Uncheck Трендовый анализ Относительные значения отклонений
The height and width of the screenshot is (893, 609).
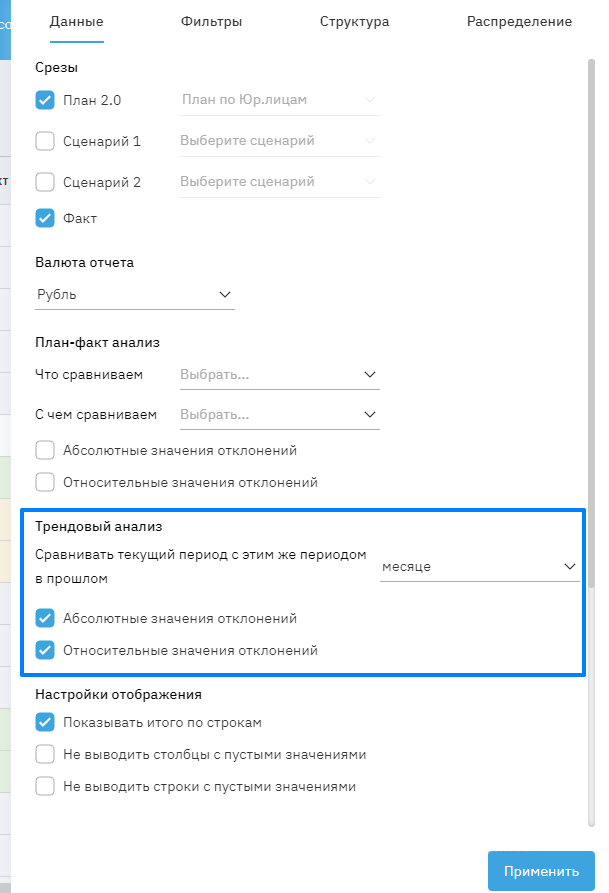pos(45,650)
